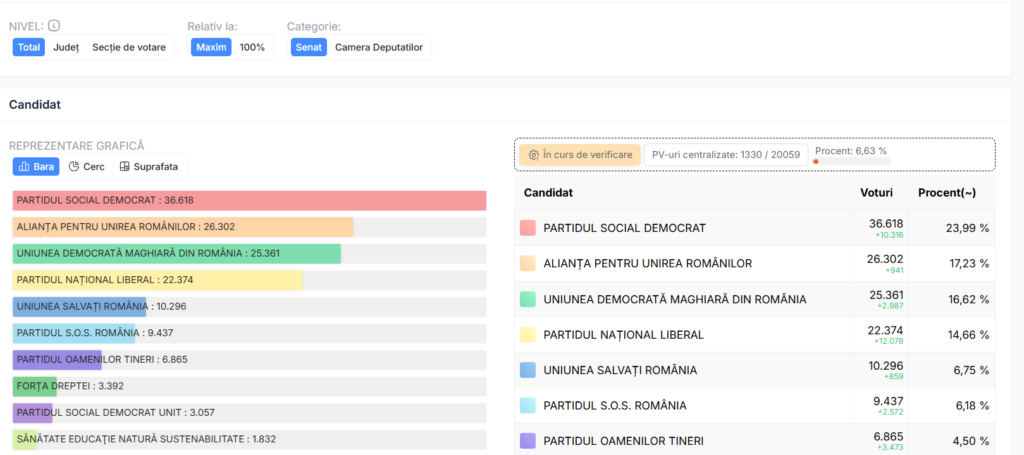Set relative scale to 100%
The width and height of the screenshot is (1024, 455).
(x=252, y=47)
